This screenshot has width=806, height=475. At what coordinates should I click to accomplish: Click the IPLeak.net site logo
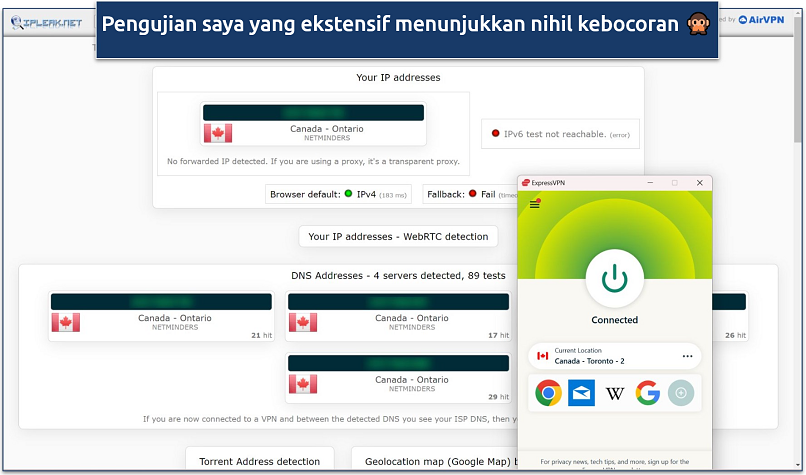[x=45, y=20]
